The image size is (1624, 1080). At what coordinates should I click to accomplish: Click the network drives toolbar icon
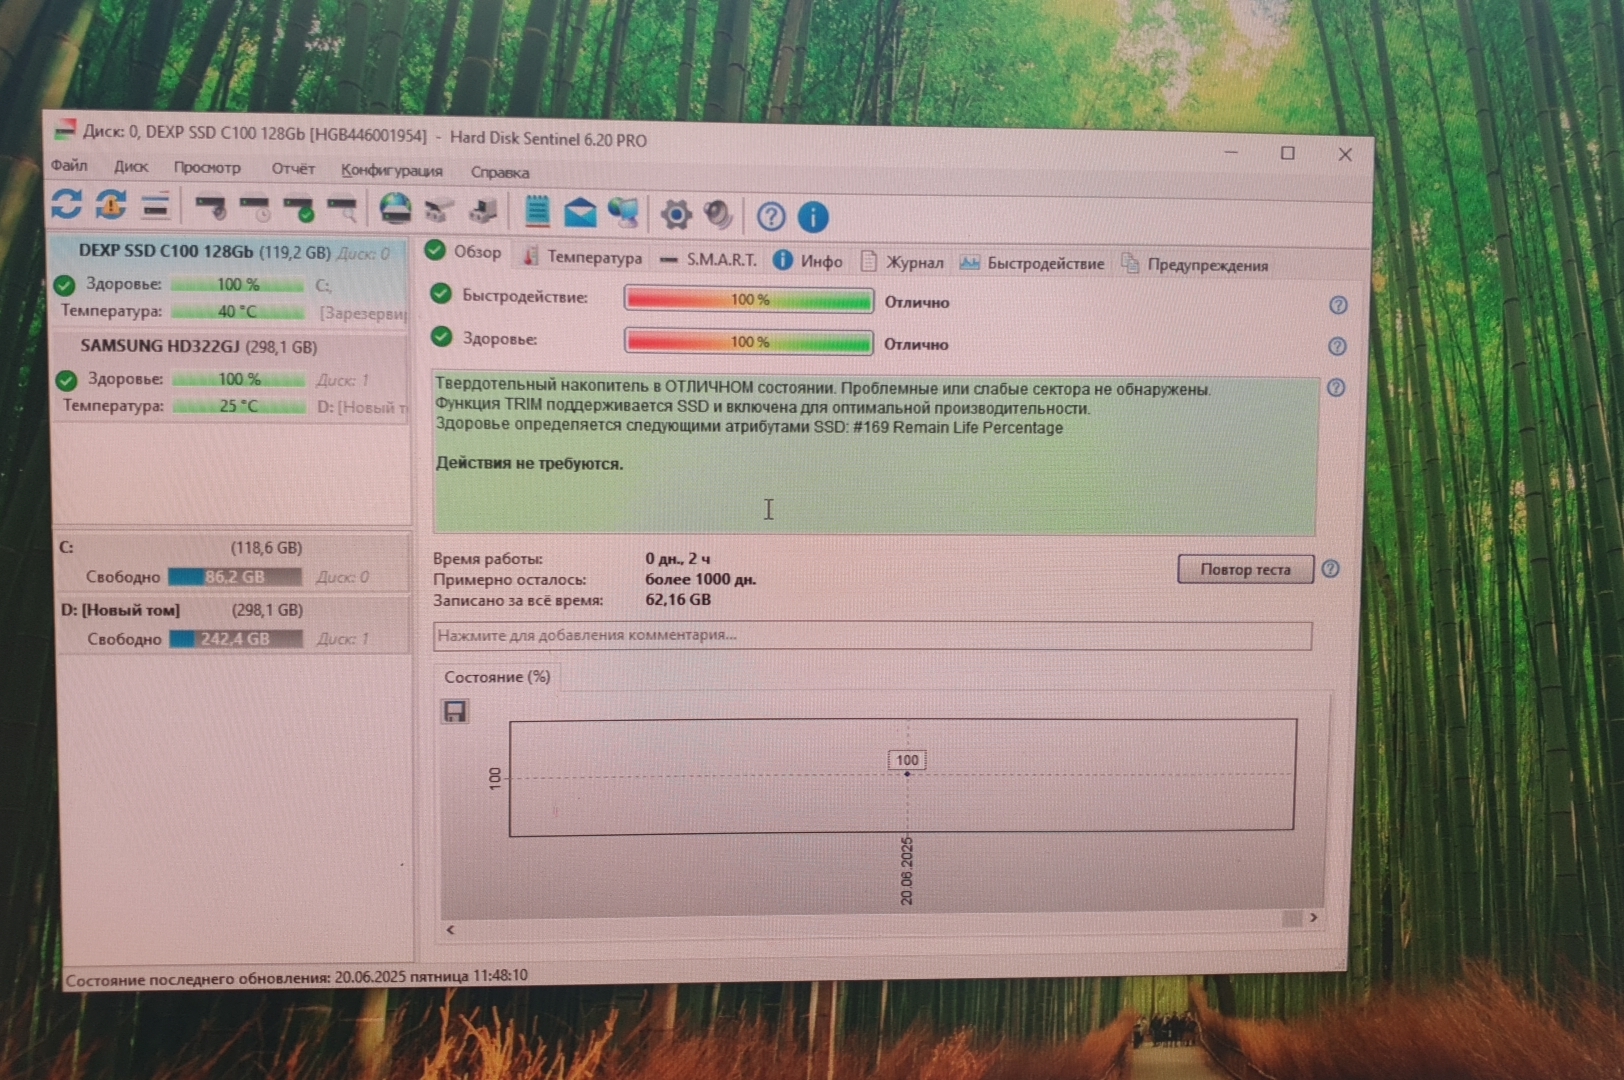(x=439, y=211)
